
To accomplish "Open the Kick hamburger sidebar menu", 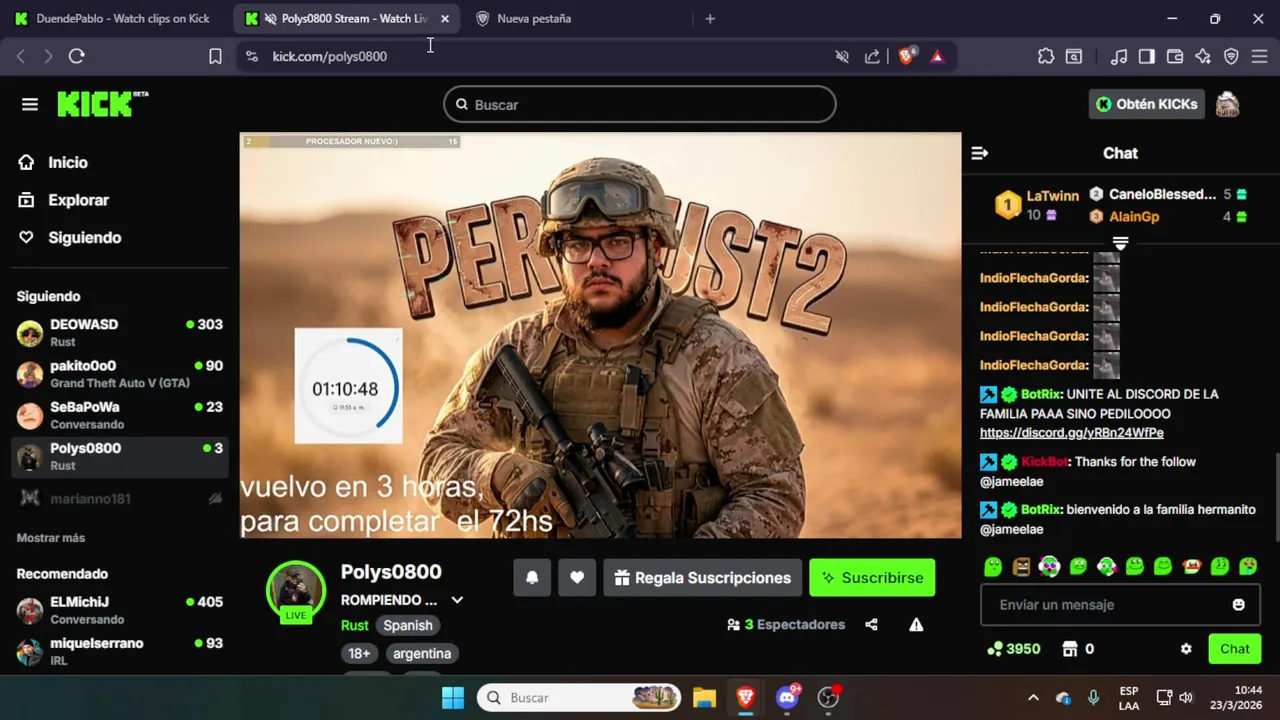I will click(x=29, y=104).
